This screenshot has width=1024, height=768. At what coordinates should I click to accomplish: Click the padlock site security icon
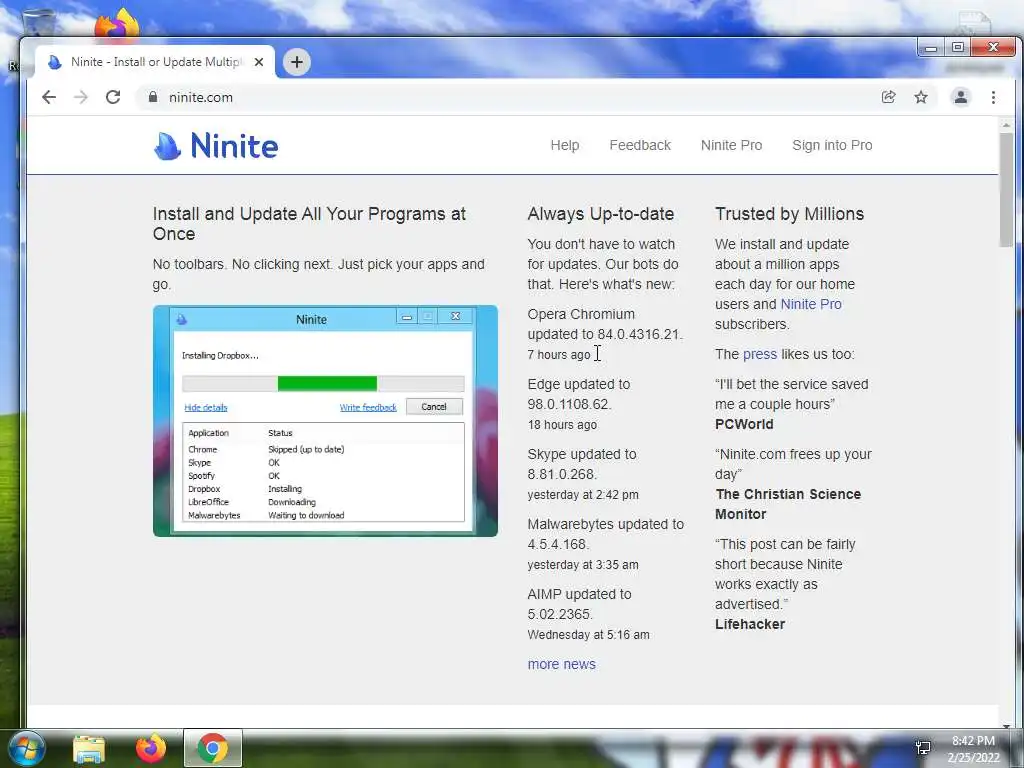[153, 97]
